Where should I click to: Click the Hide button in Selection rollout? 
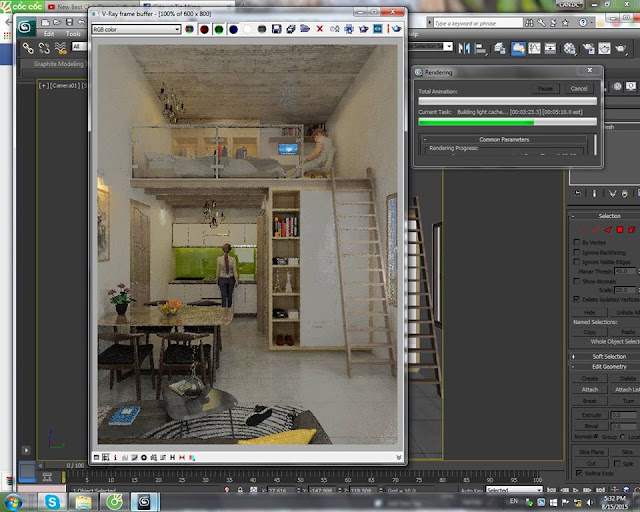click(x=589, y=312)
